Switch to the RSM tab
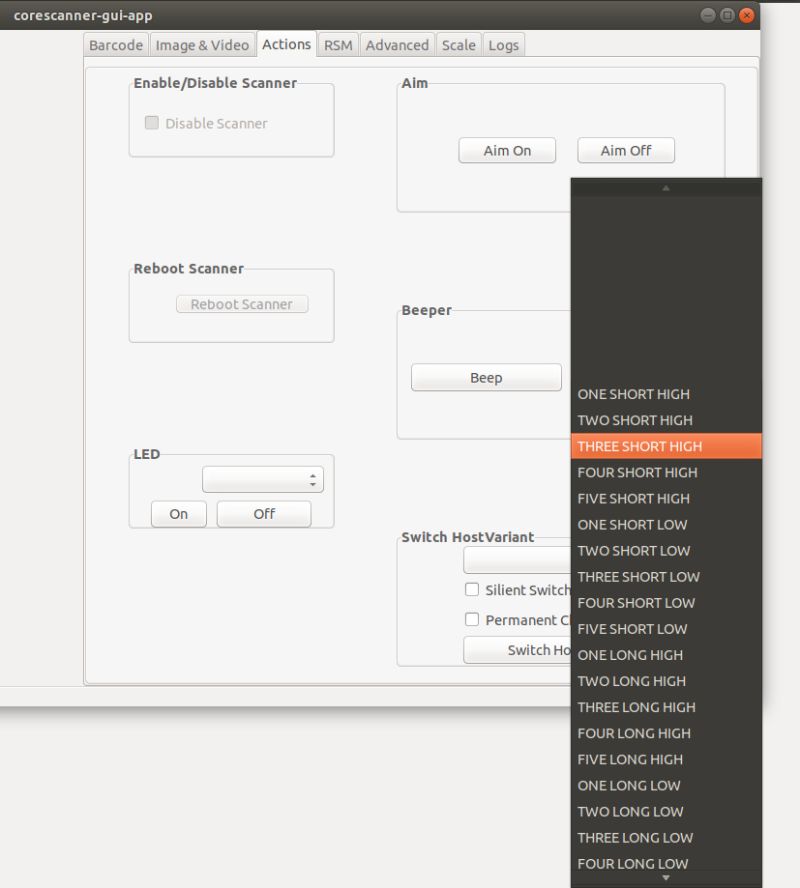Image resolution: width=800 pixels, height=888 pixels. tap(337, 44)
